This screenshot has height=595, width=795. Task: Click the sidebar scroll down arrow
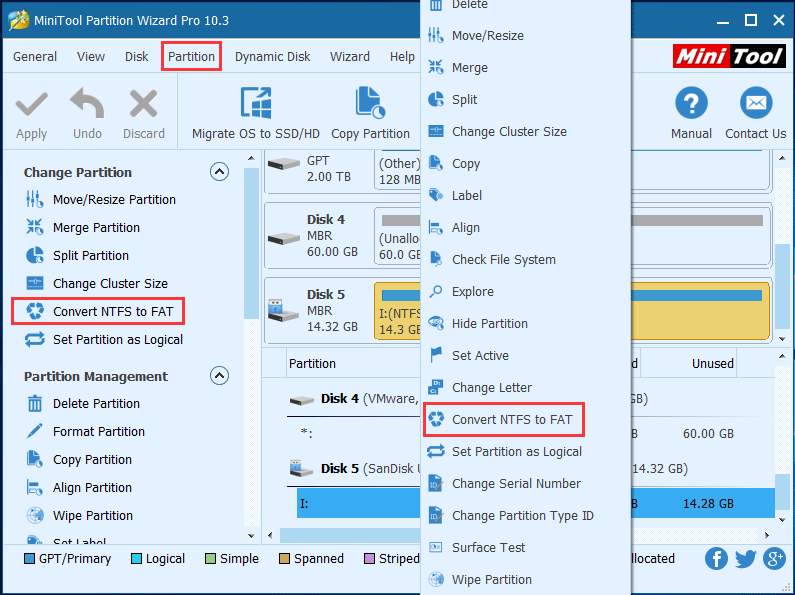[x=251, y=535]
